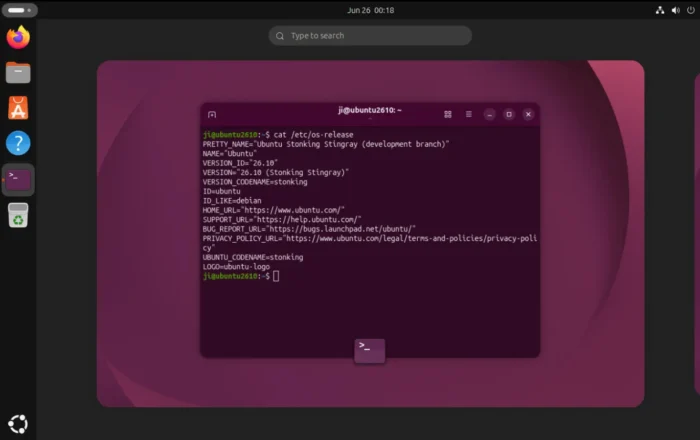Open the power icon in the top bar

pos(691,10)
